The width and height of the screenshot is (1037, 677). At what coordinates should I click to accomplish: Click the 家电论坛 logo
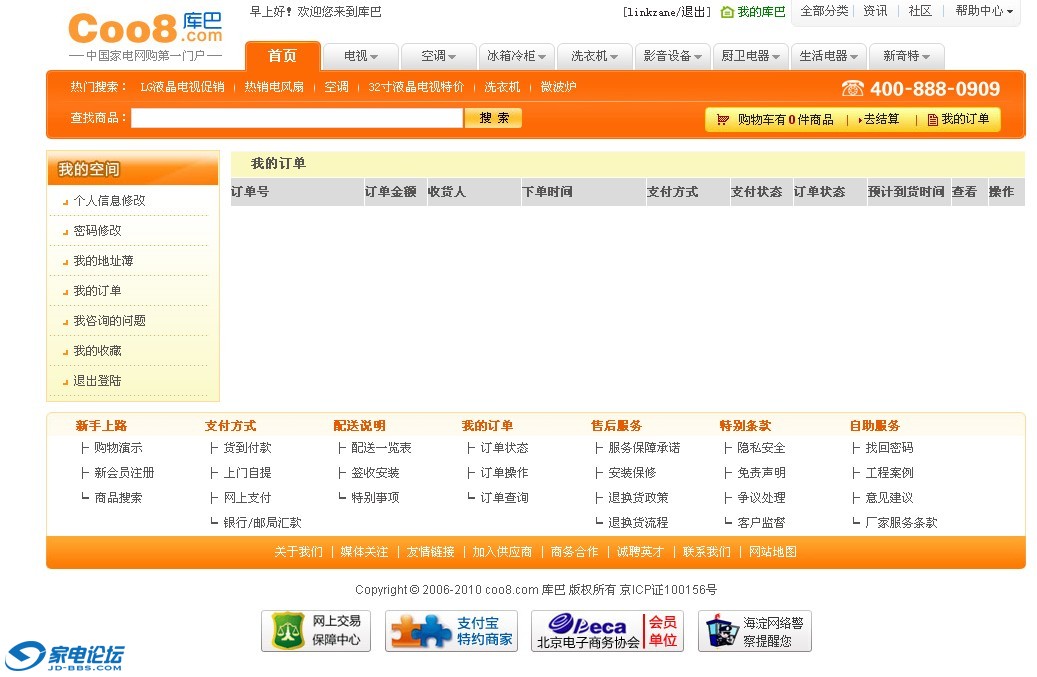click(65, 657)
